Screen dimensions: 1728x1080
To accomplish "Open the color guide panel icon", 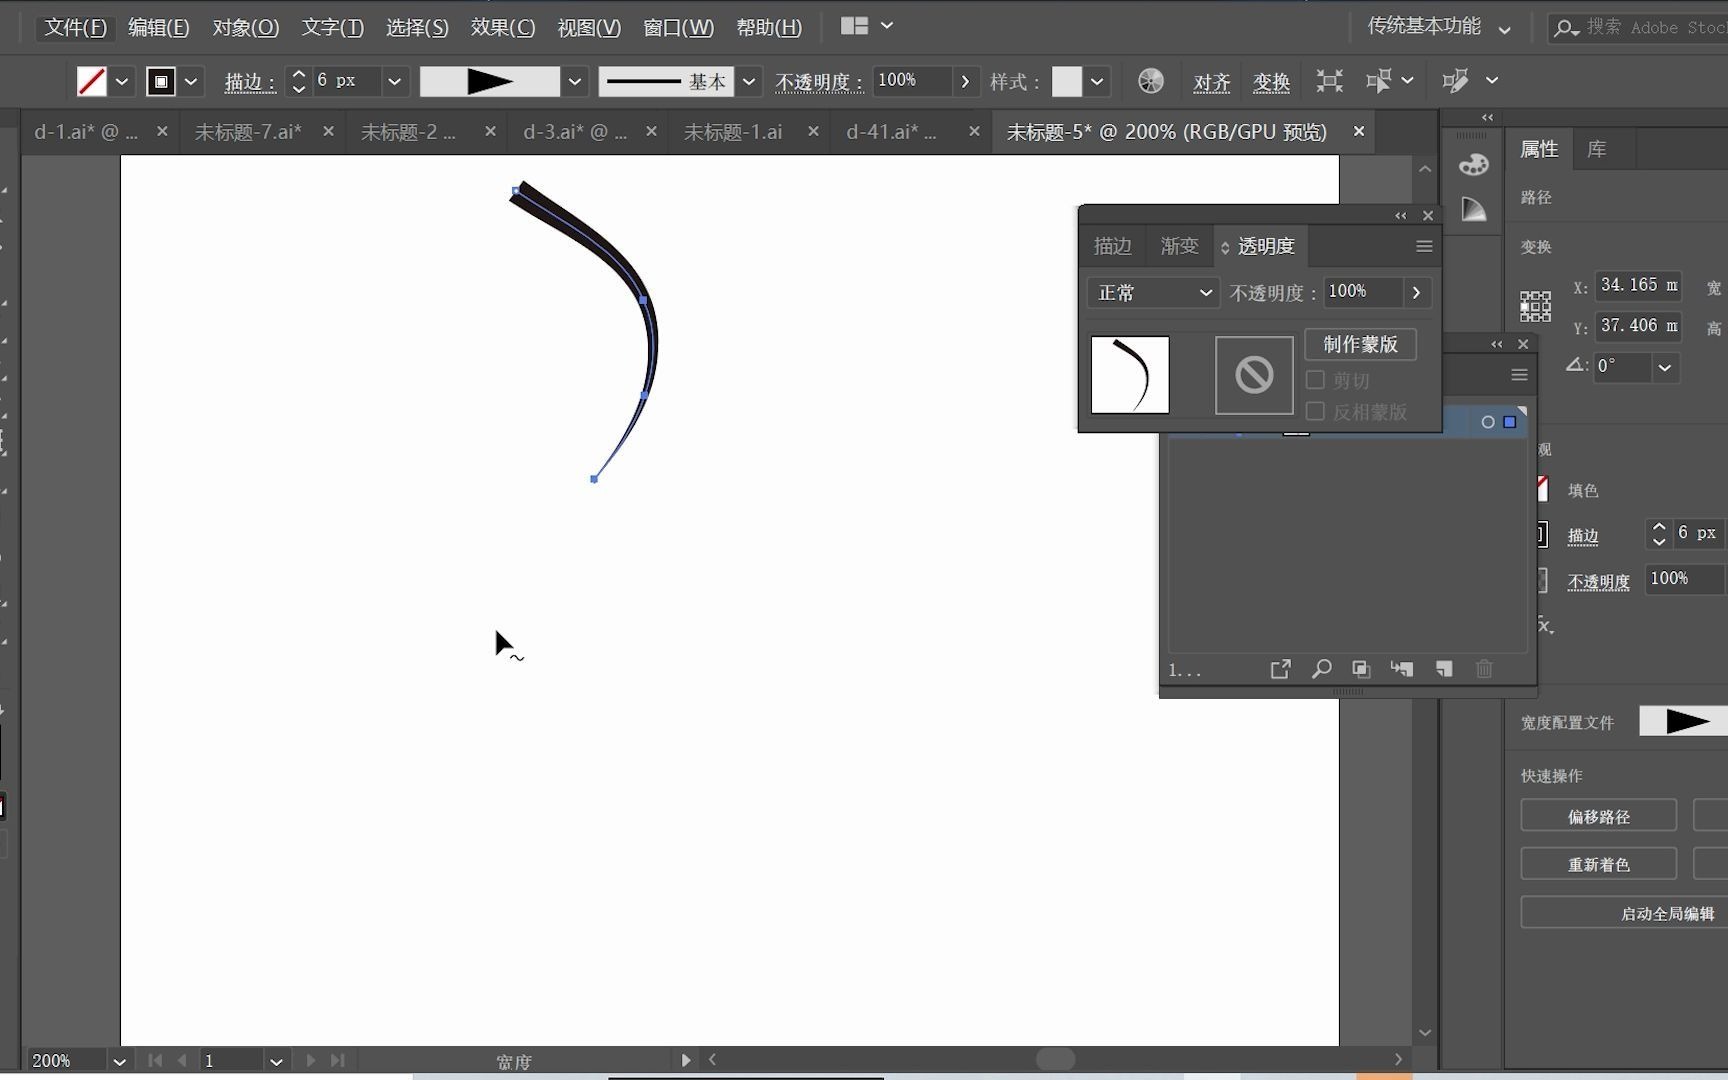I will (1473, 209).
